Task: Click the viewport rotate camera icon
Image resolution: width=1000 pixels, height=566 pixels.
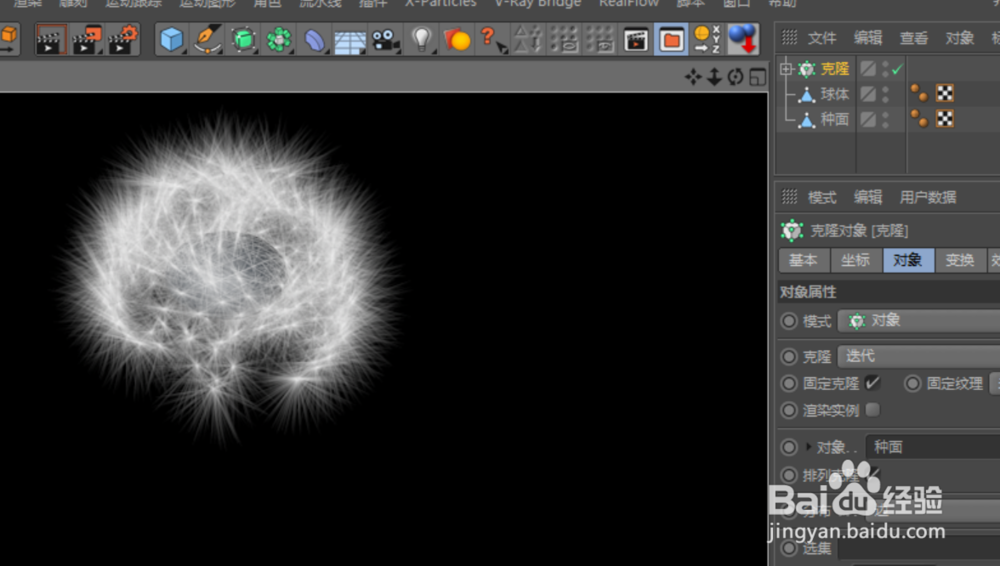Action: [735, 77]
